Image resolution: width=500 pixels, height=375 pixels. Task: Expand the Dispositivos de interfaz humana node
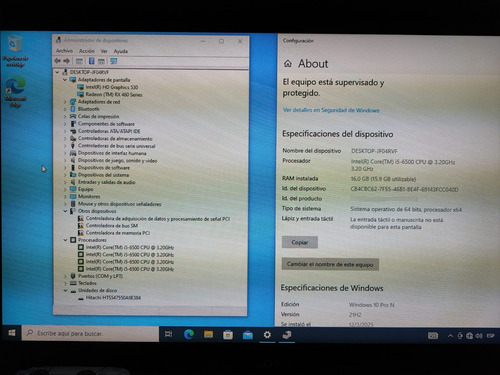(65, 153)
